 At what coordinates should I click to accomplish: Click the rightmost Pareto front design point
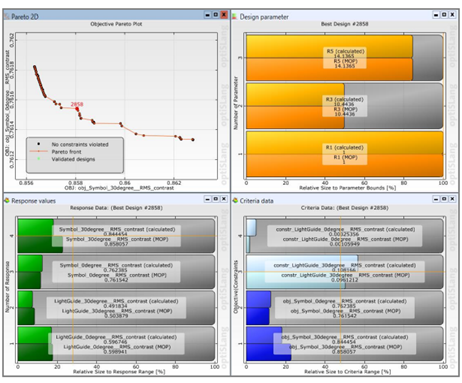(193, 140)
